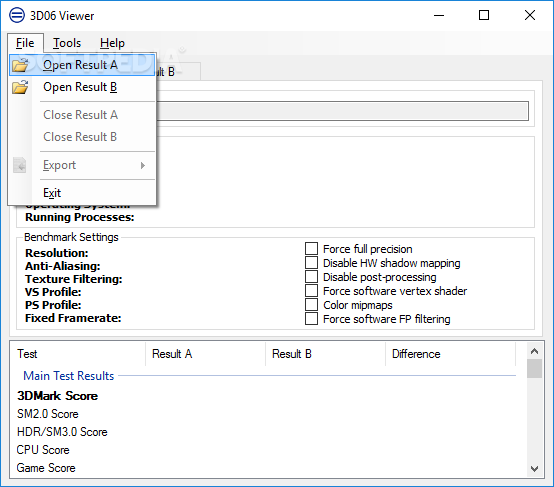Click the Texture Filtering: label
The height and width of the screenshot is (487, 554).
[x=73, y=279]
